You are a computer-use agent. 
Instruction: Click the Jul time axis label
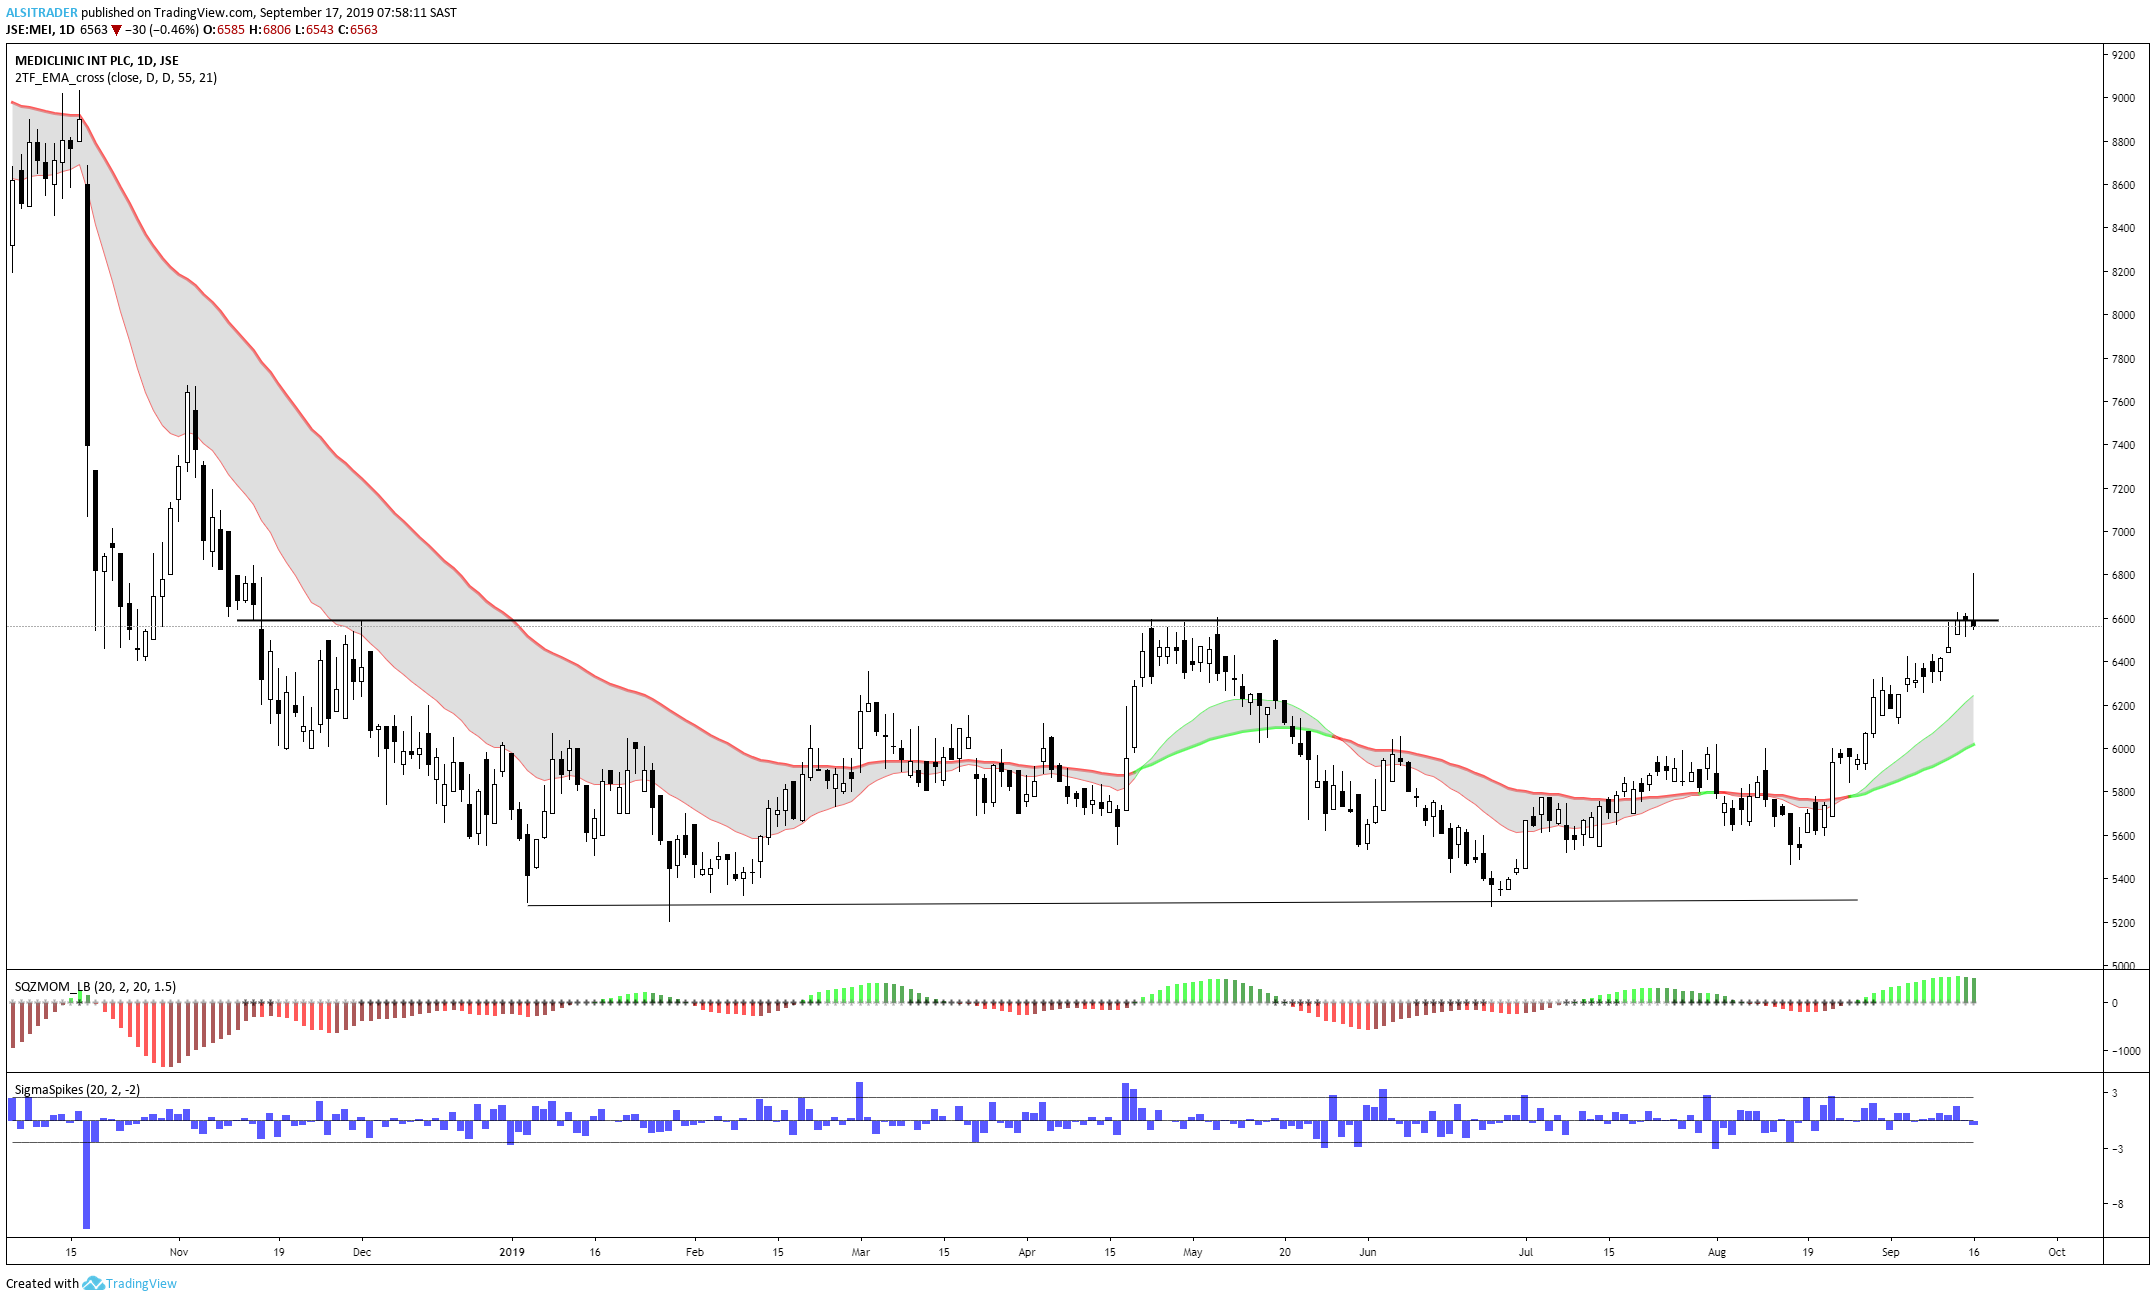1526,1252
